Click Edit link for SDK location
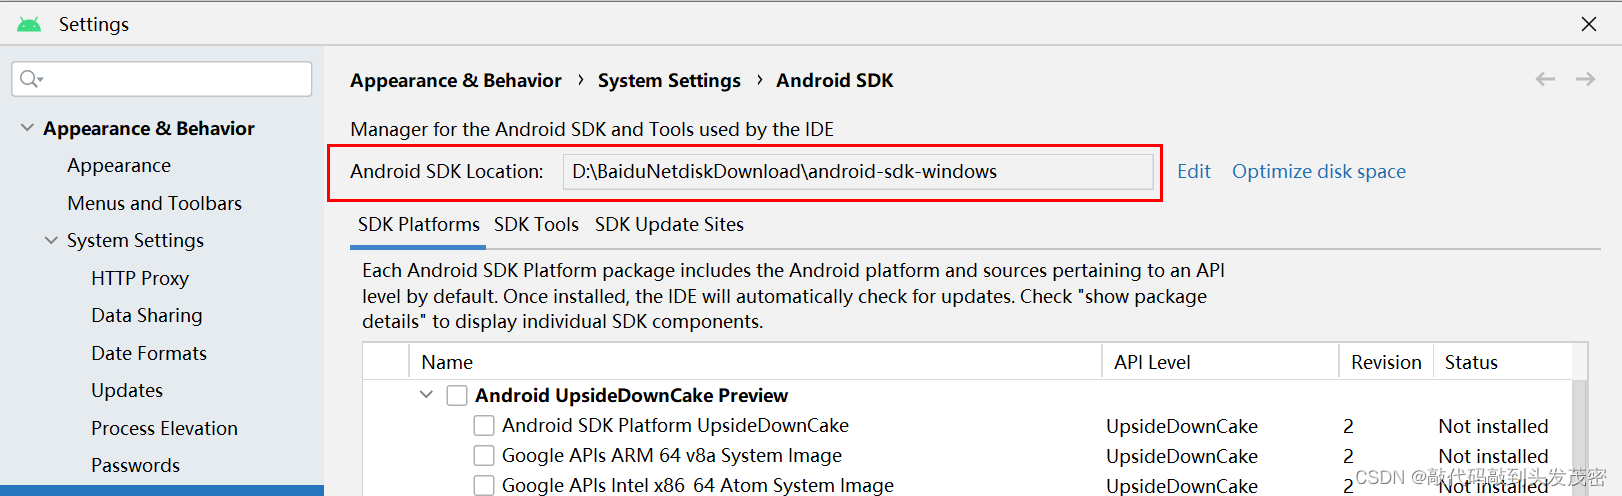 (x=1194, y=171)
